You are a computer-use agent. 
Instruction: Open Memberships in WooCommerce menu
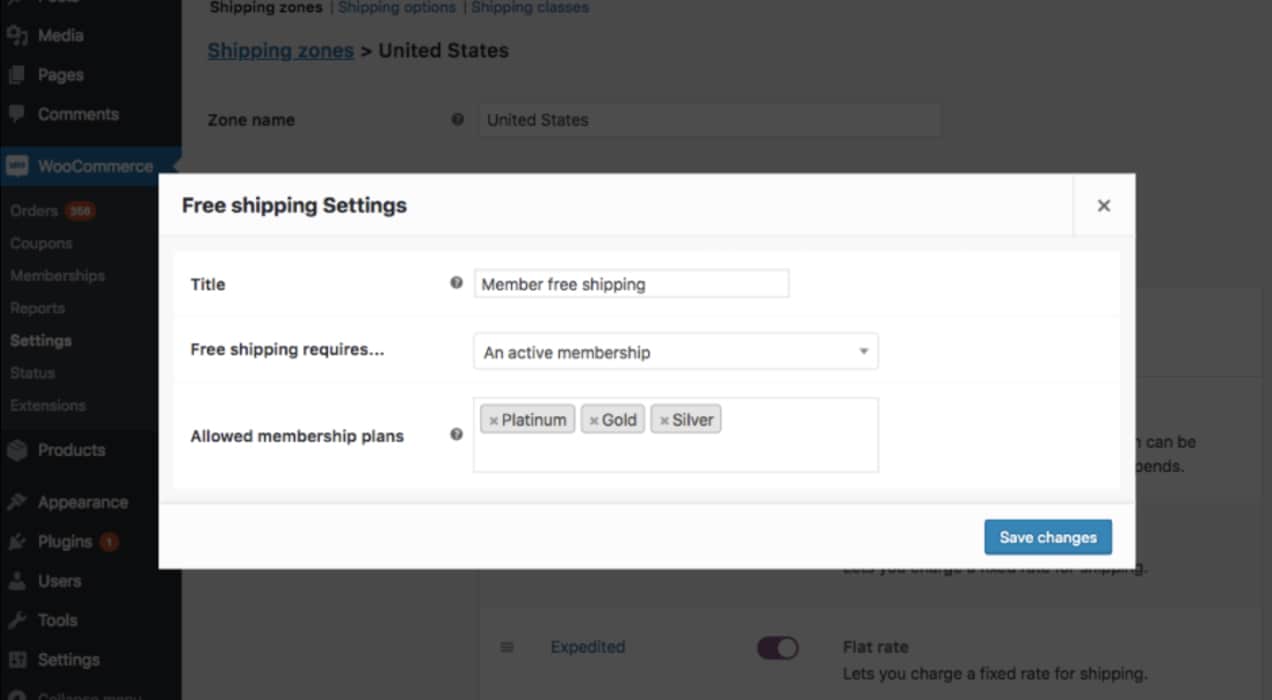coord(57,275)
